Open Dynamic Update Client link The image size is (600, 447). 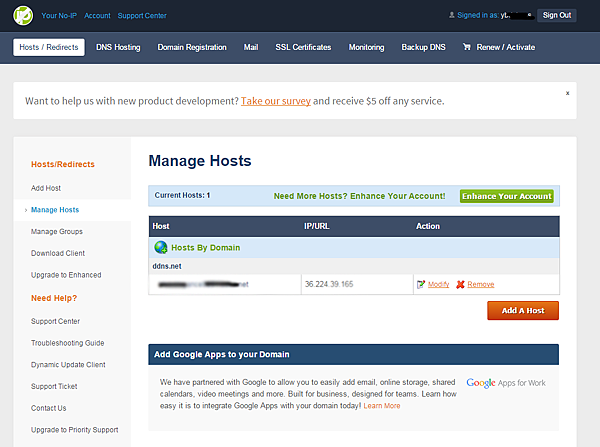(x=68, y=365)
